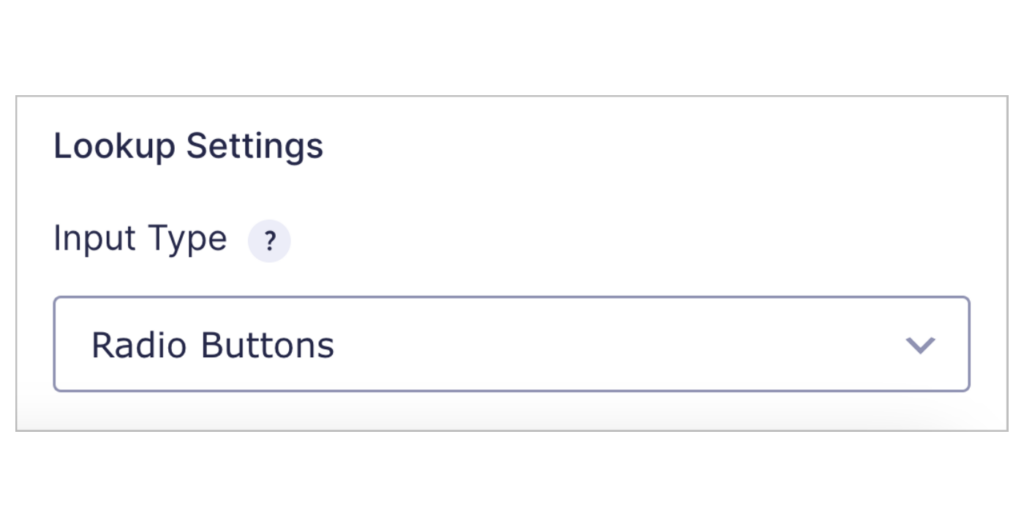
Task: Open help next to Input Type
Action: (269, 242)
